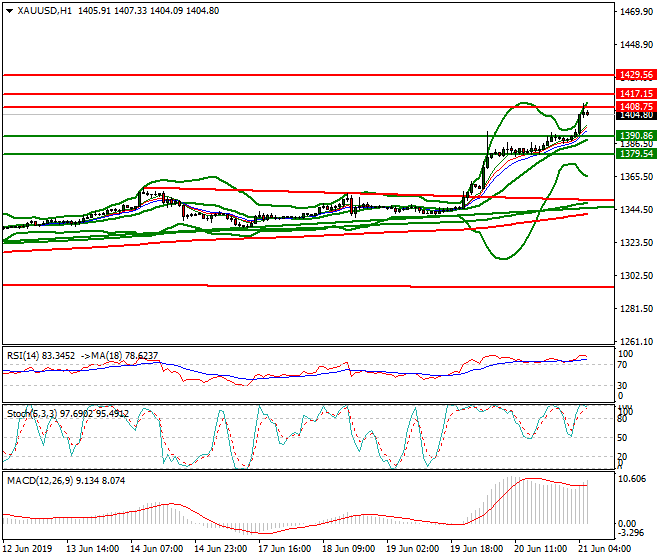Viewport: 660px width, 560px height.
Task: Select the XAUUSD,H1 chart title text
Action: pyautogui.click(x=45, y=11)
